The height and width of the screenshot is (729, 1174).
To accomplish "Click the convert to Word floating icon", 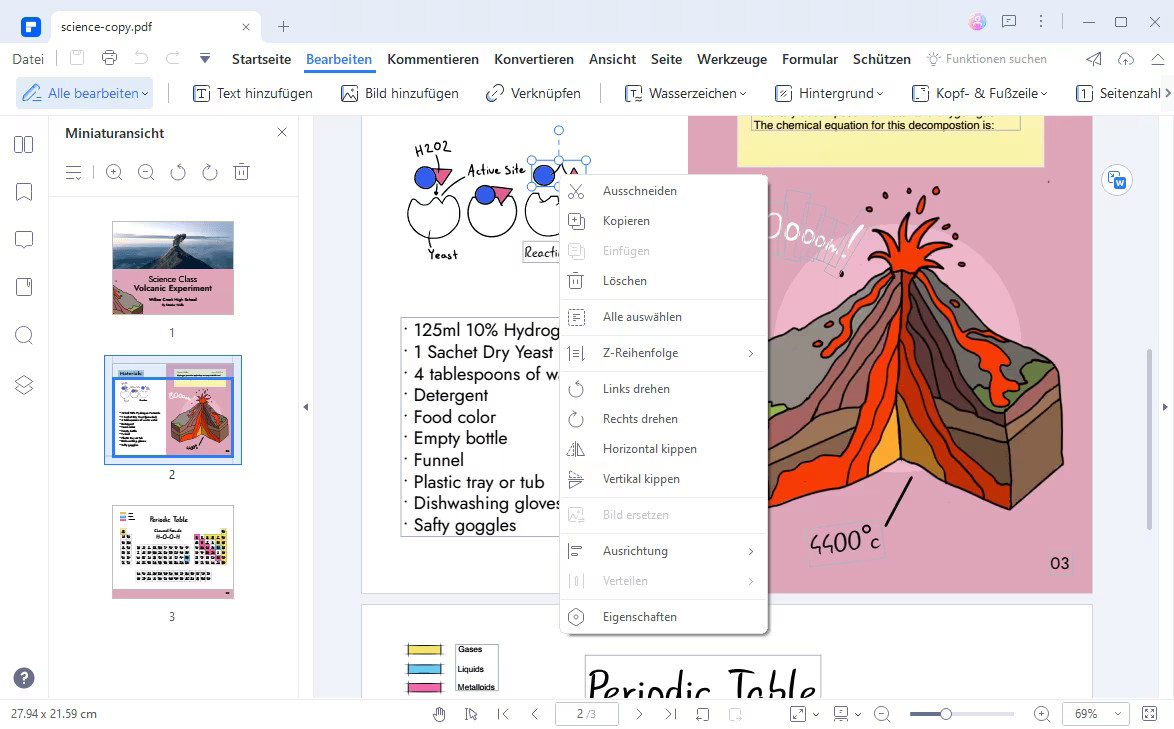I will coord(1116,181).
